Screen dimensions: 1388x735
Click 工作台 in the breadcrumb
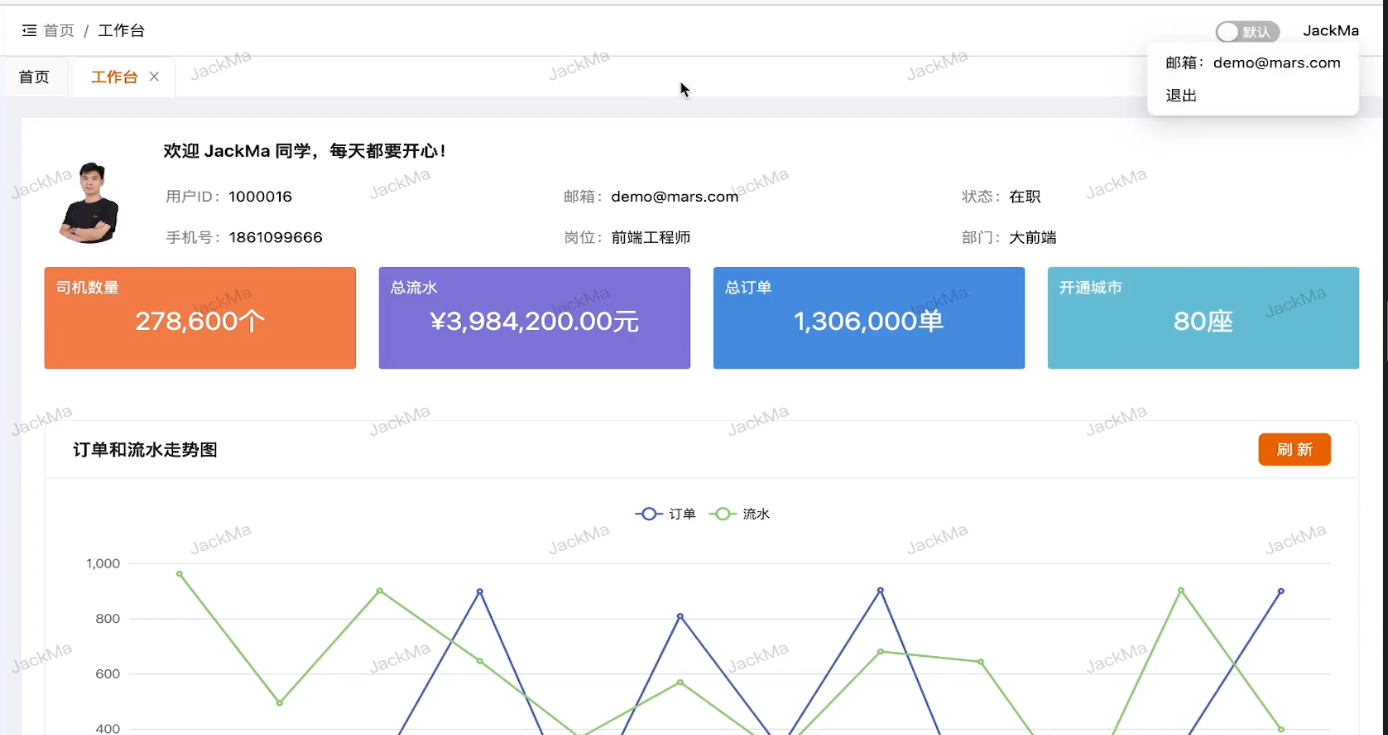(x=121, y=31)
